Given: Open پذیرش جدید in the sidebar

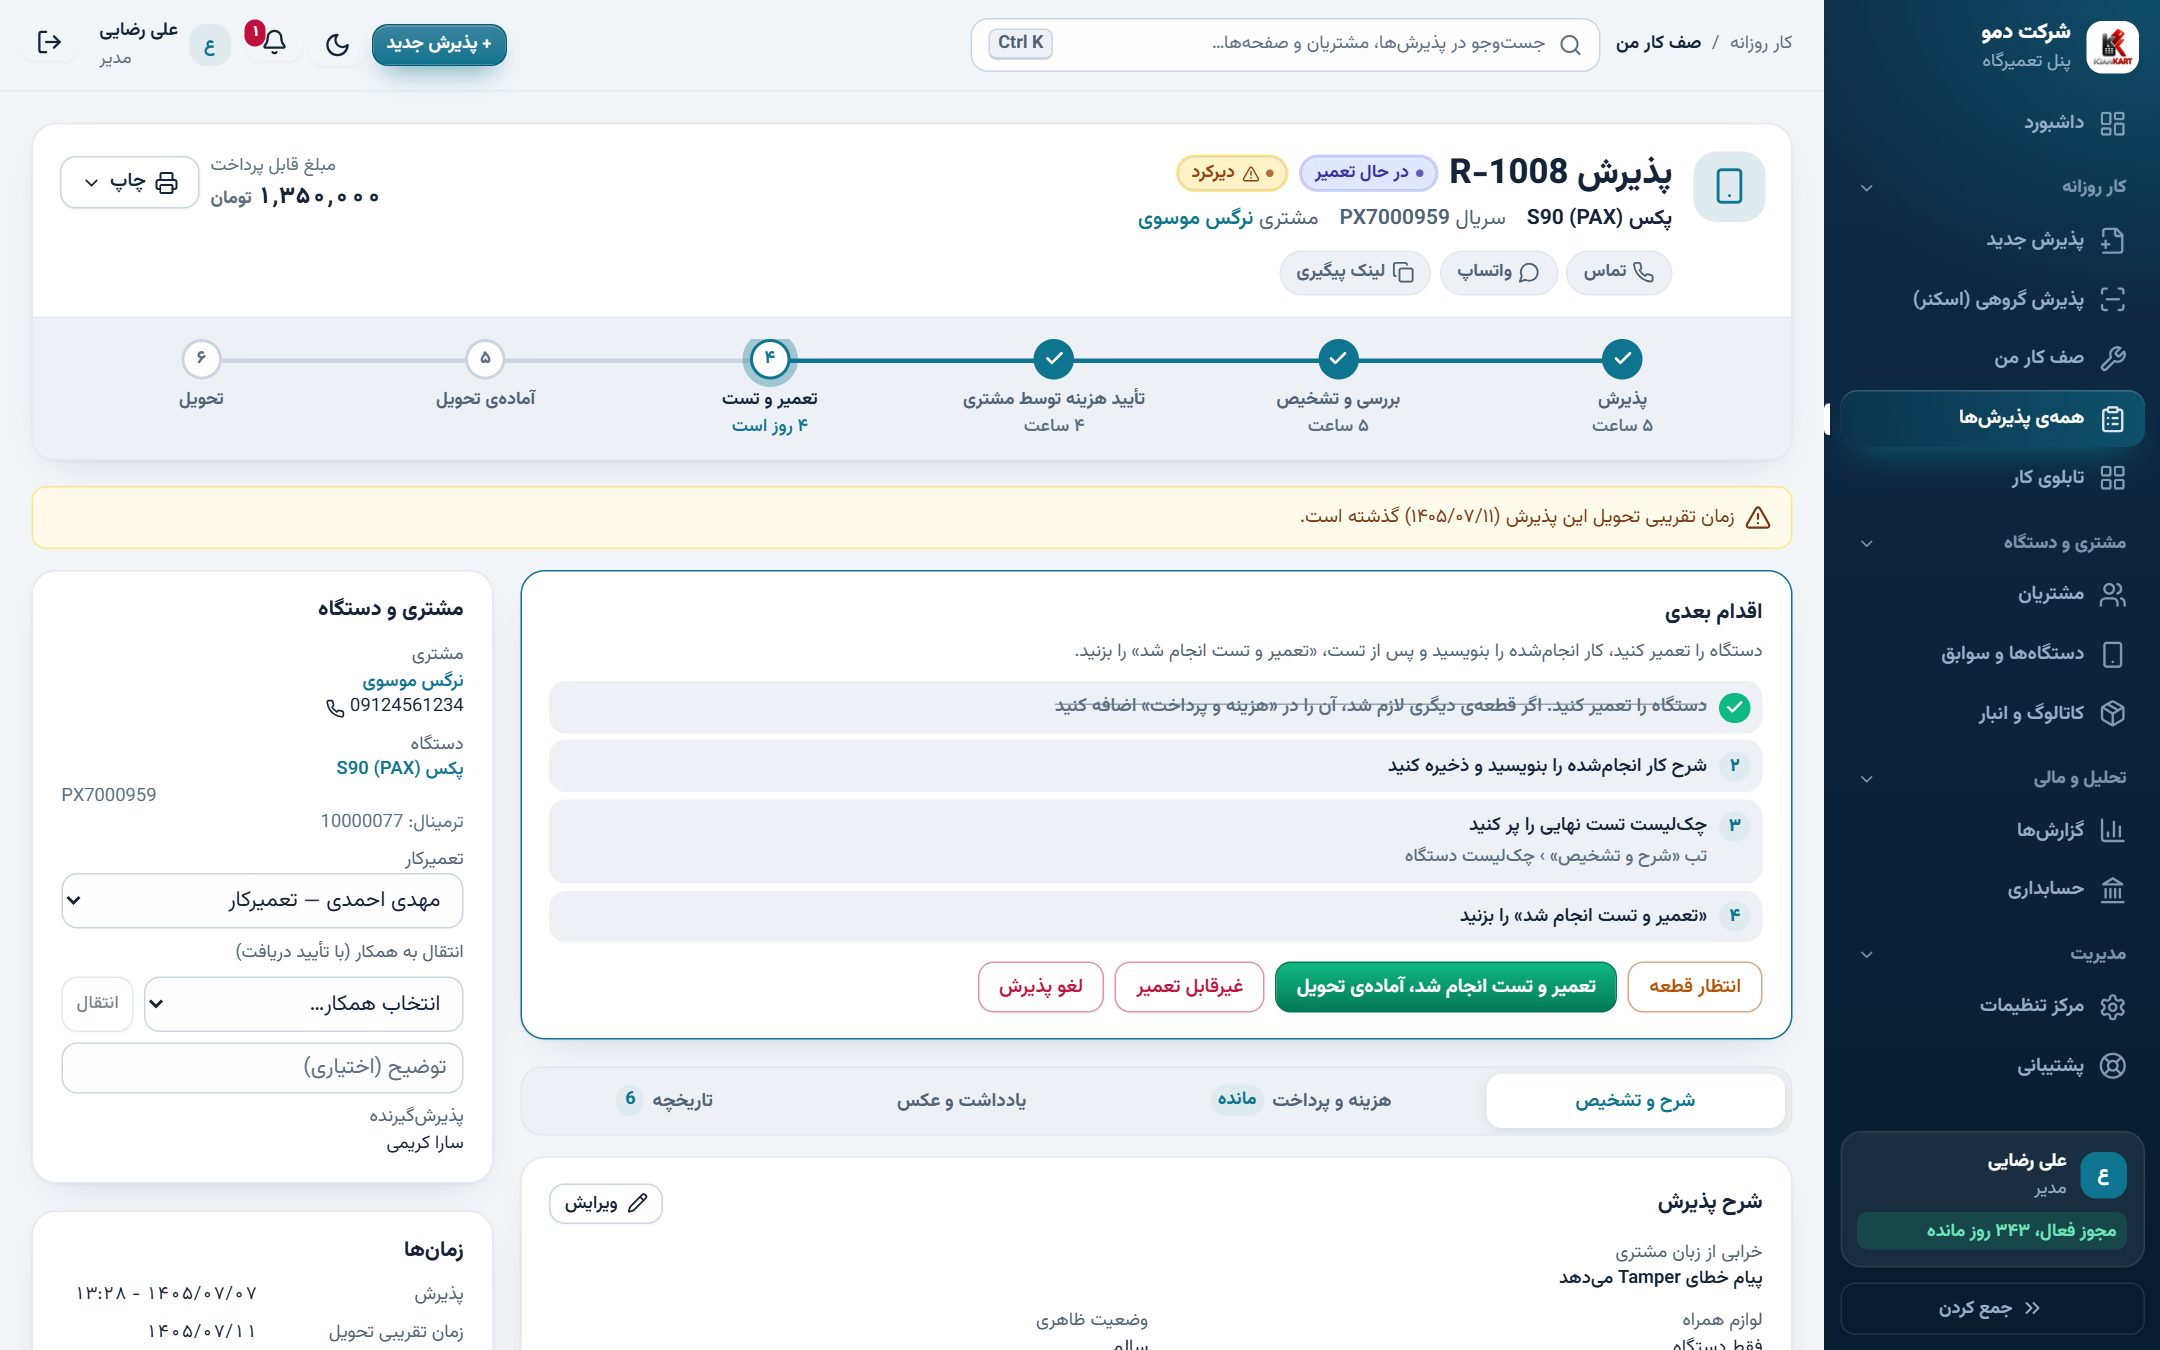Looking at the screenshot, I should [1992, 240].
